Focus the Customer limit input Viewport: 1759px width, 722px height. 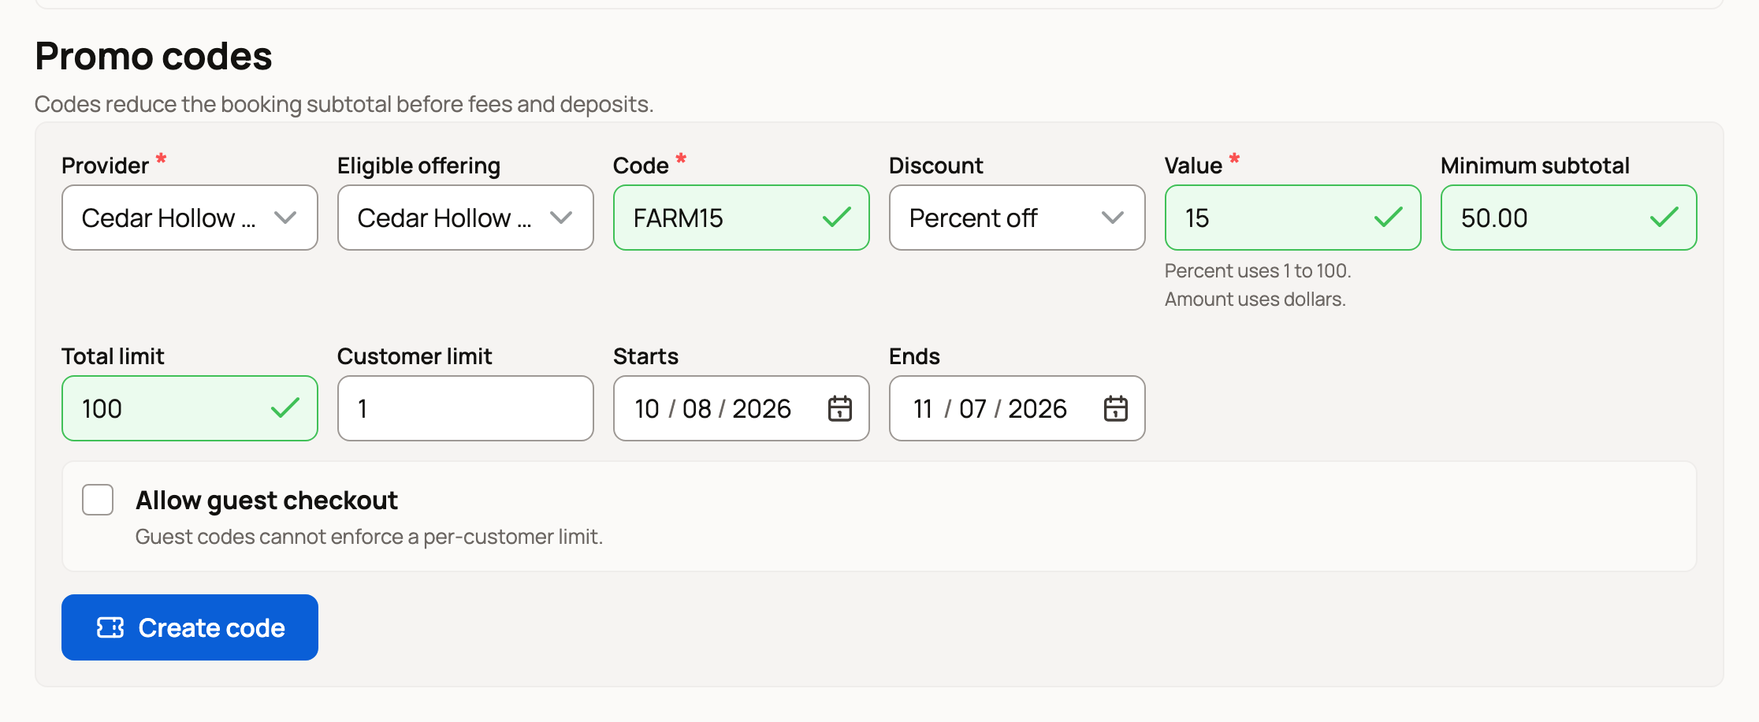tap(465, 408)
